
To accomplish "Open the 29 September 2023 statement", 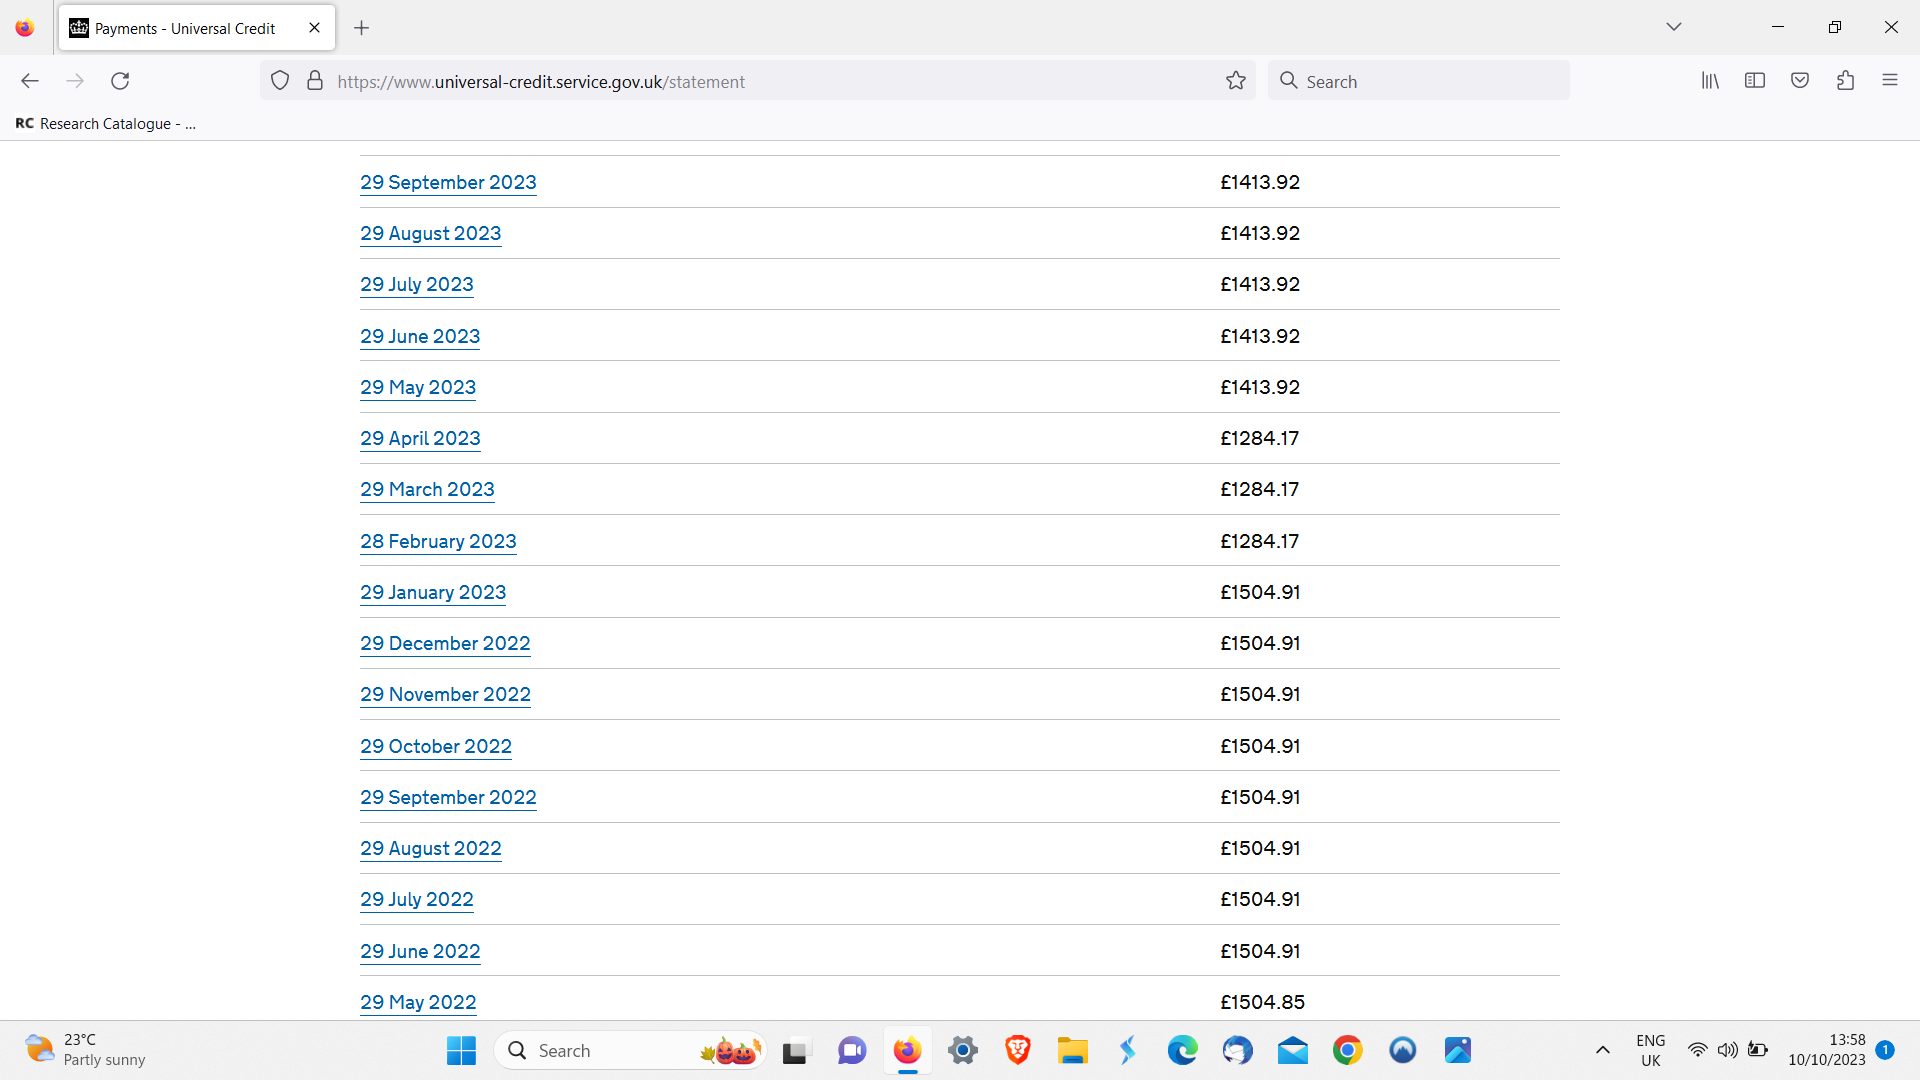I will [x=448, y=182].
